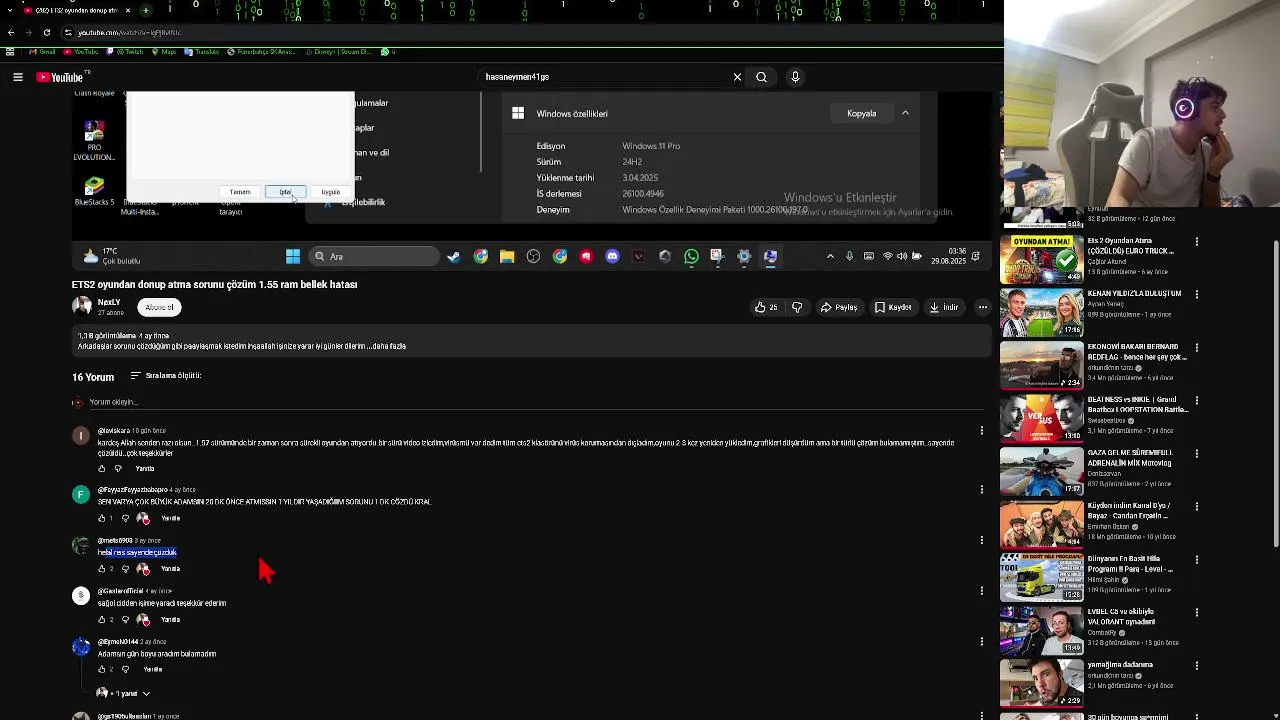Open the EKONOMİ BAKARI BERNARD video title

pyautogui.click(x=1136, y=351)
